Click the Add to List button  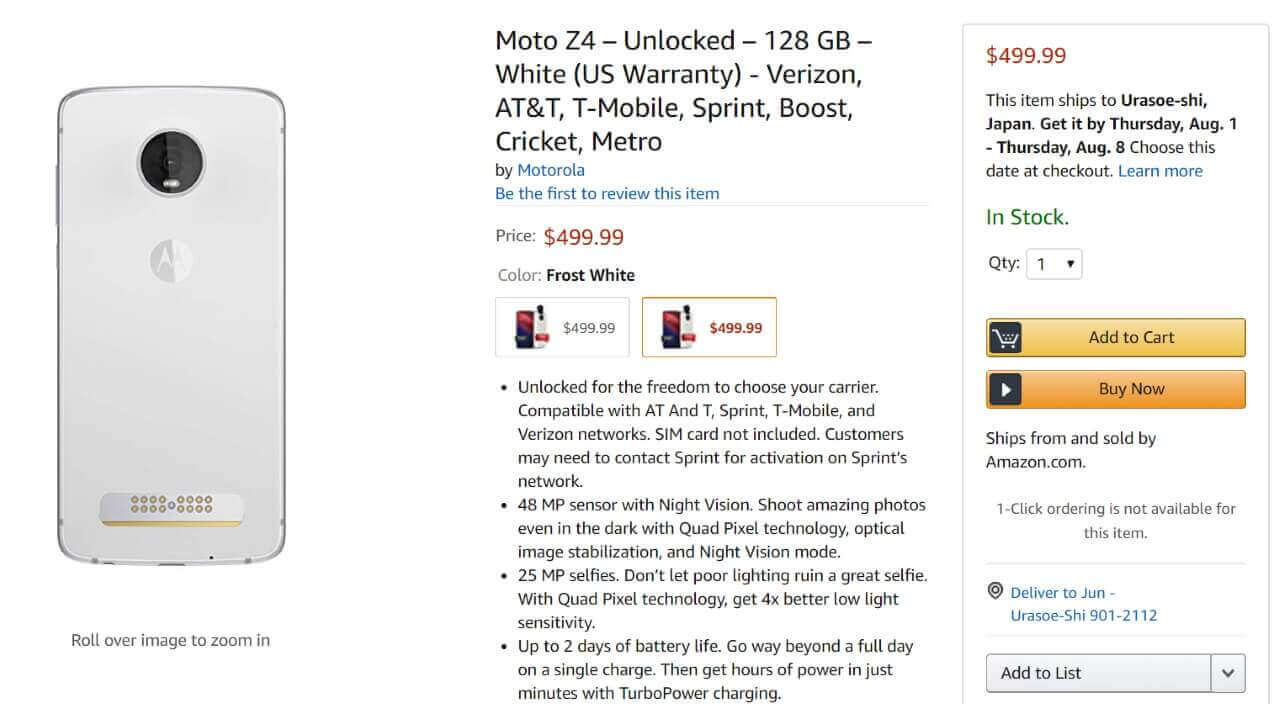click(1098, 673)
